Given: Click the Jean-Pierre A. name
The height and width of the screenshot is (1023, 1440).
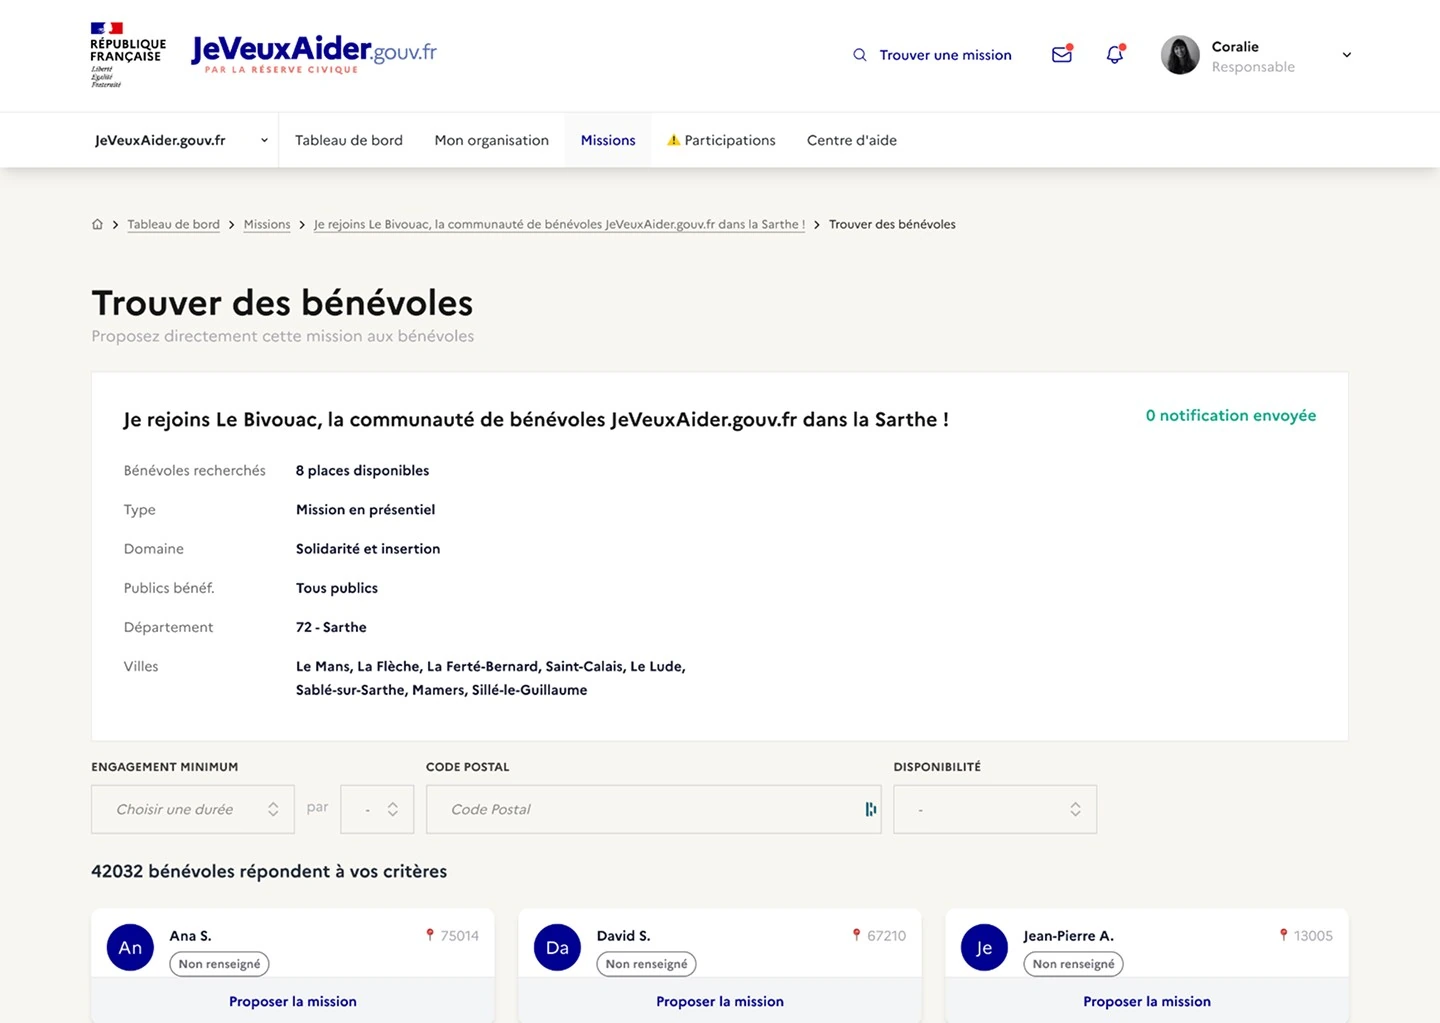Looking at the screenshot, I should click(x=1068, y=936).
